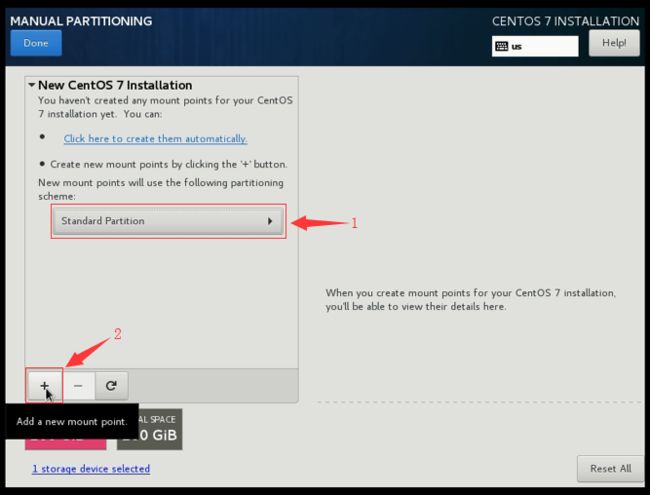Click here to create them automatically link
The width and height of the screenshot is (650, 495).
point(155,138)
